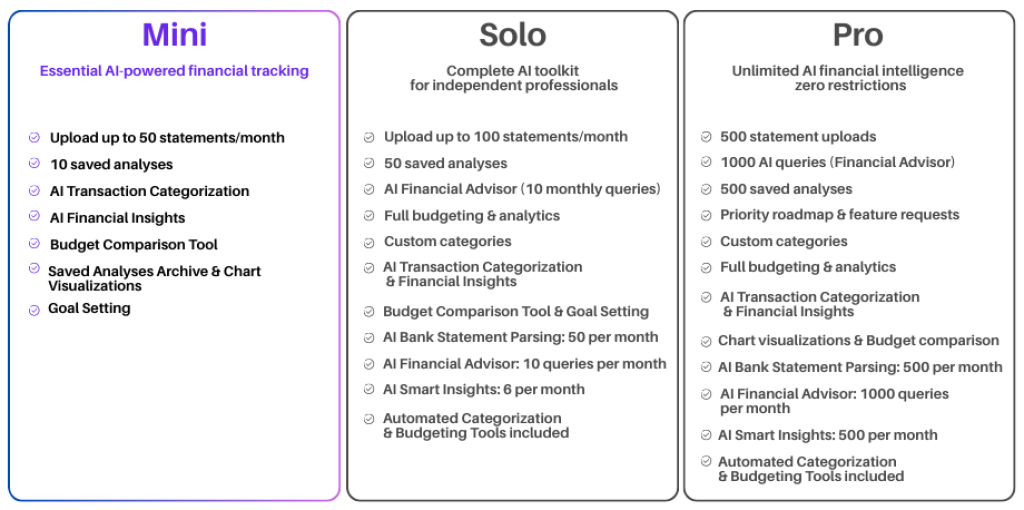Image resolution: width=1024 pixels, height=510 pixels.
Task: Click the AI Financial Advisor (10 monthly queries) text
Action: (522, 189)
